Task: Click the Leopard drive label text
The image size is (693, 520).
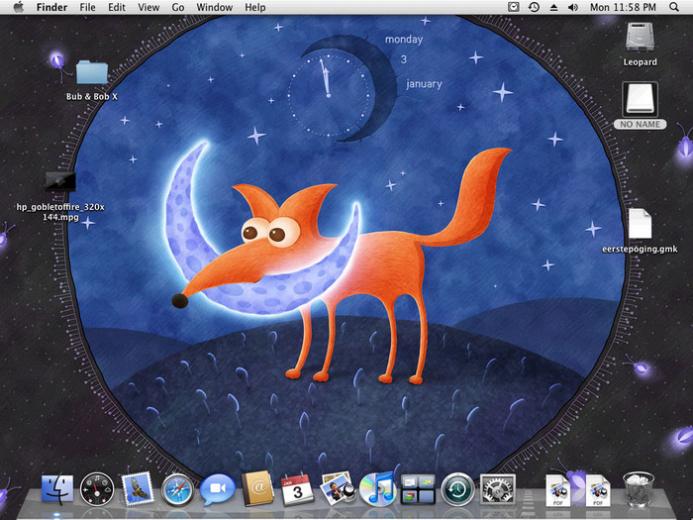Action: [640, 62]
